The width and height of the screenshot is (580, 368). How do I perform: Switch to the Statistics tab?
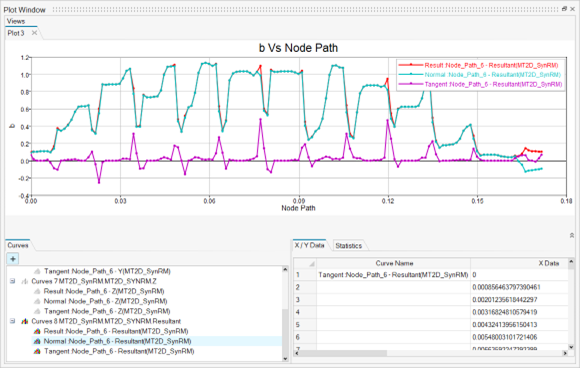point(348,246)
